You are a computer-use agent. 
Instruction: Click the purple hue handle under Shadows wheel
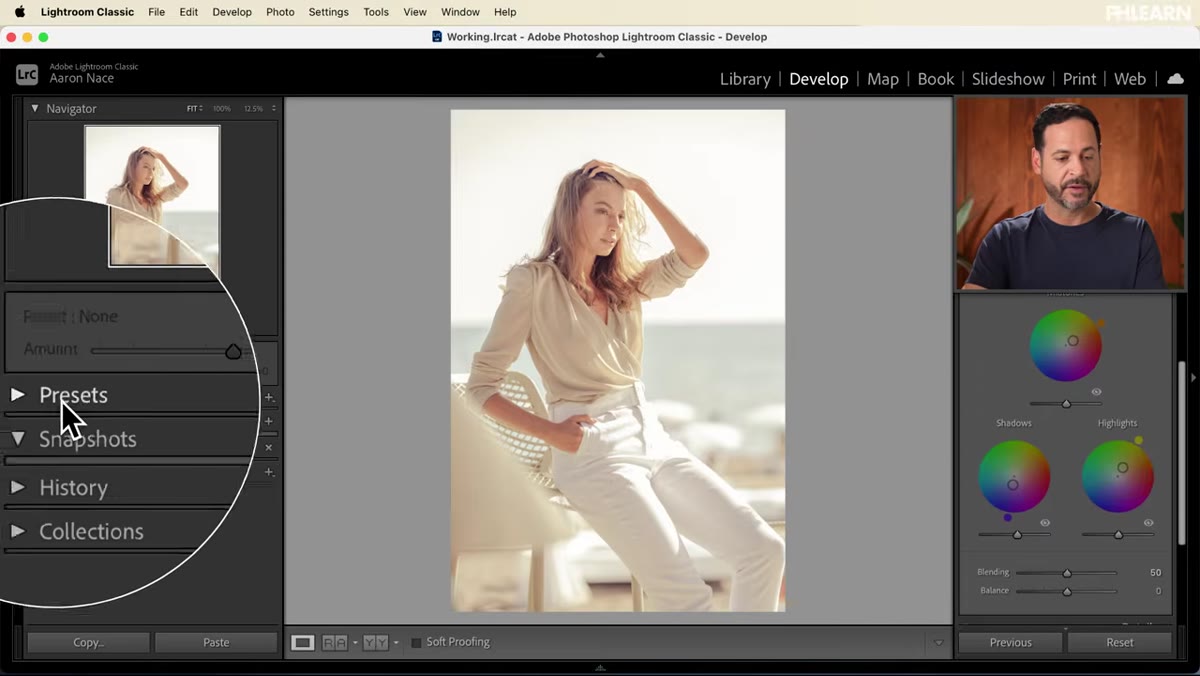coord(1007,517)
